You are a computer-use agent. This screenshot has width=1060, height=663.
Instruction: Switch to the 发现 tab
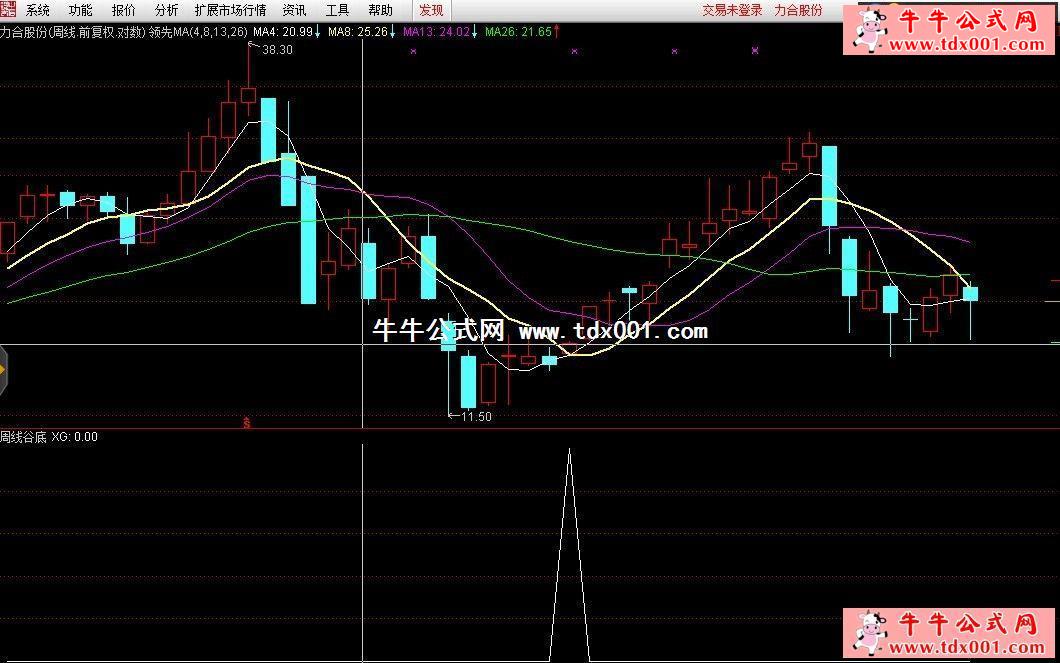click(431, 10)
